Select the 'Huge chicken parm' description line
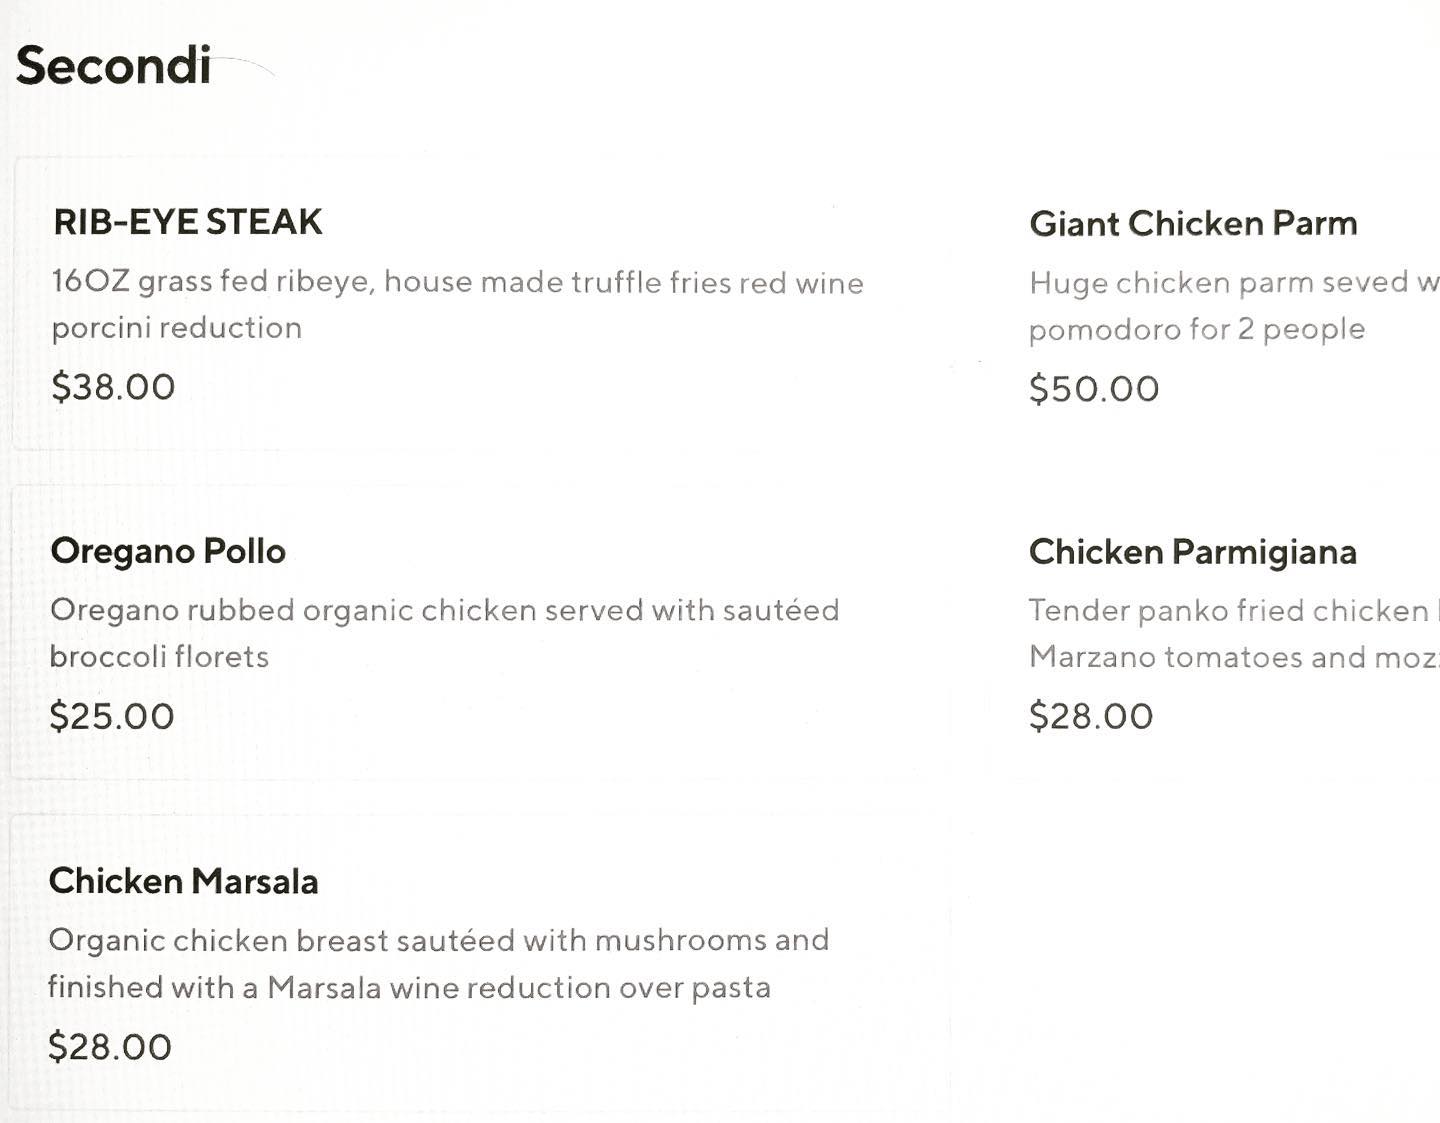1440x1123 pixels. [x=1233, y=283]
